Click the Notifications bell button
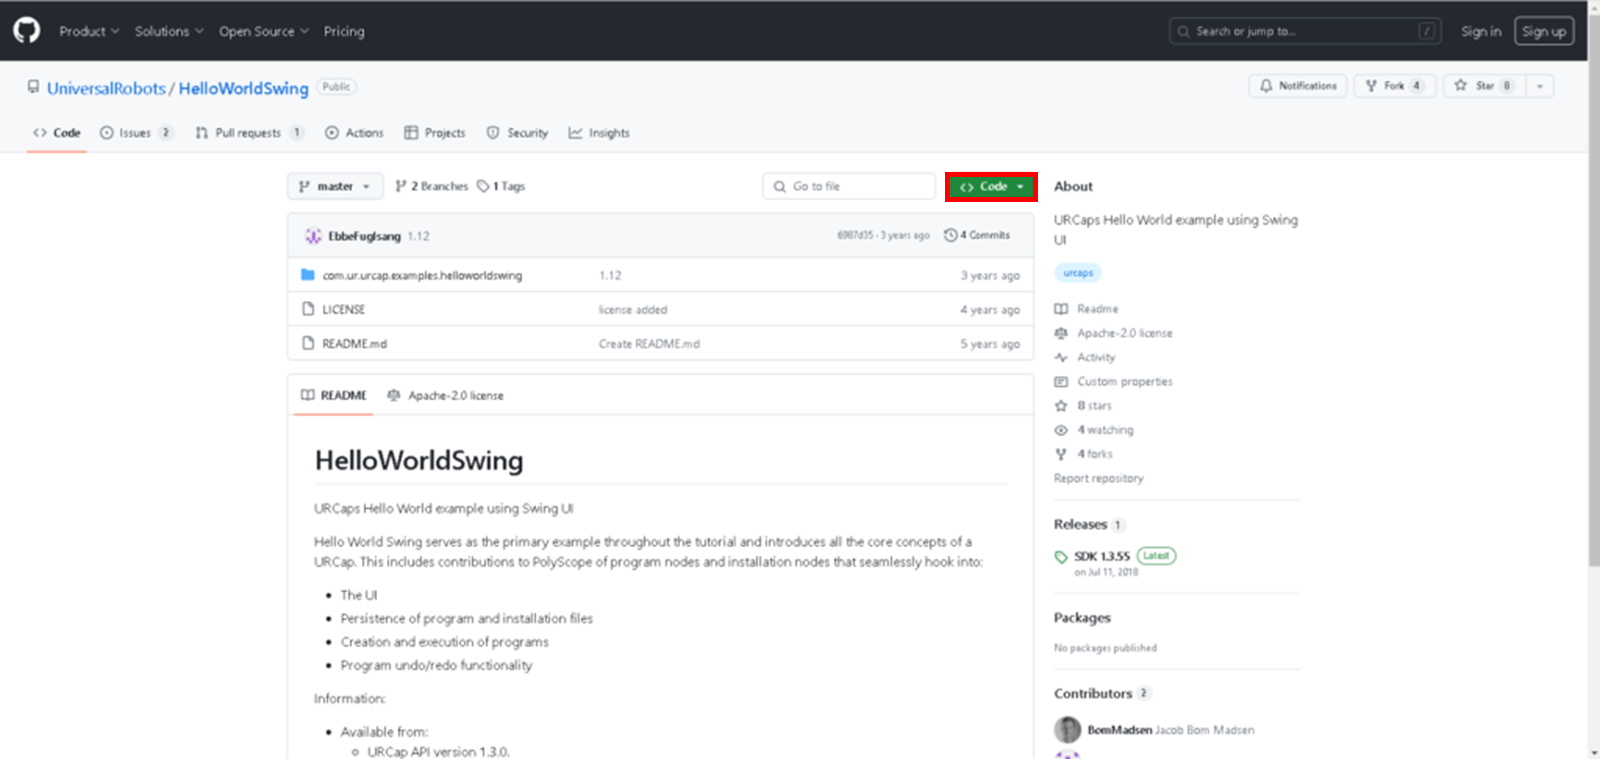The height and width of the screenshot is (759, 1600). (1298, 86)
